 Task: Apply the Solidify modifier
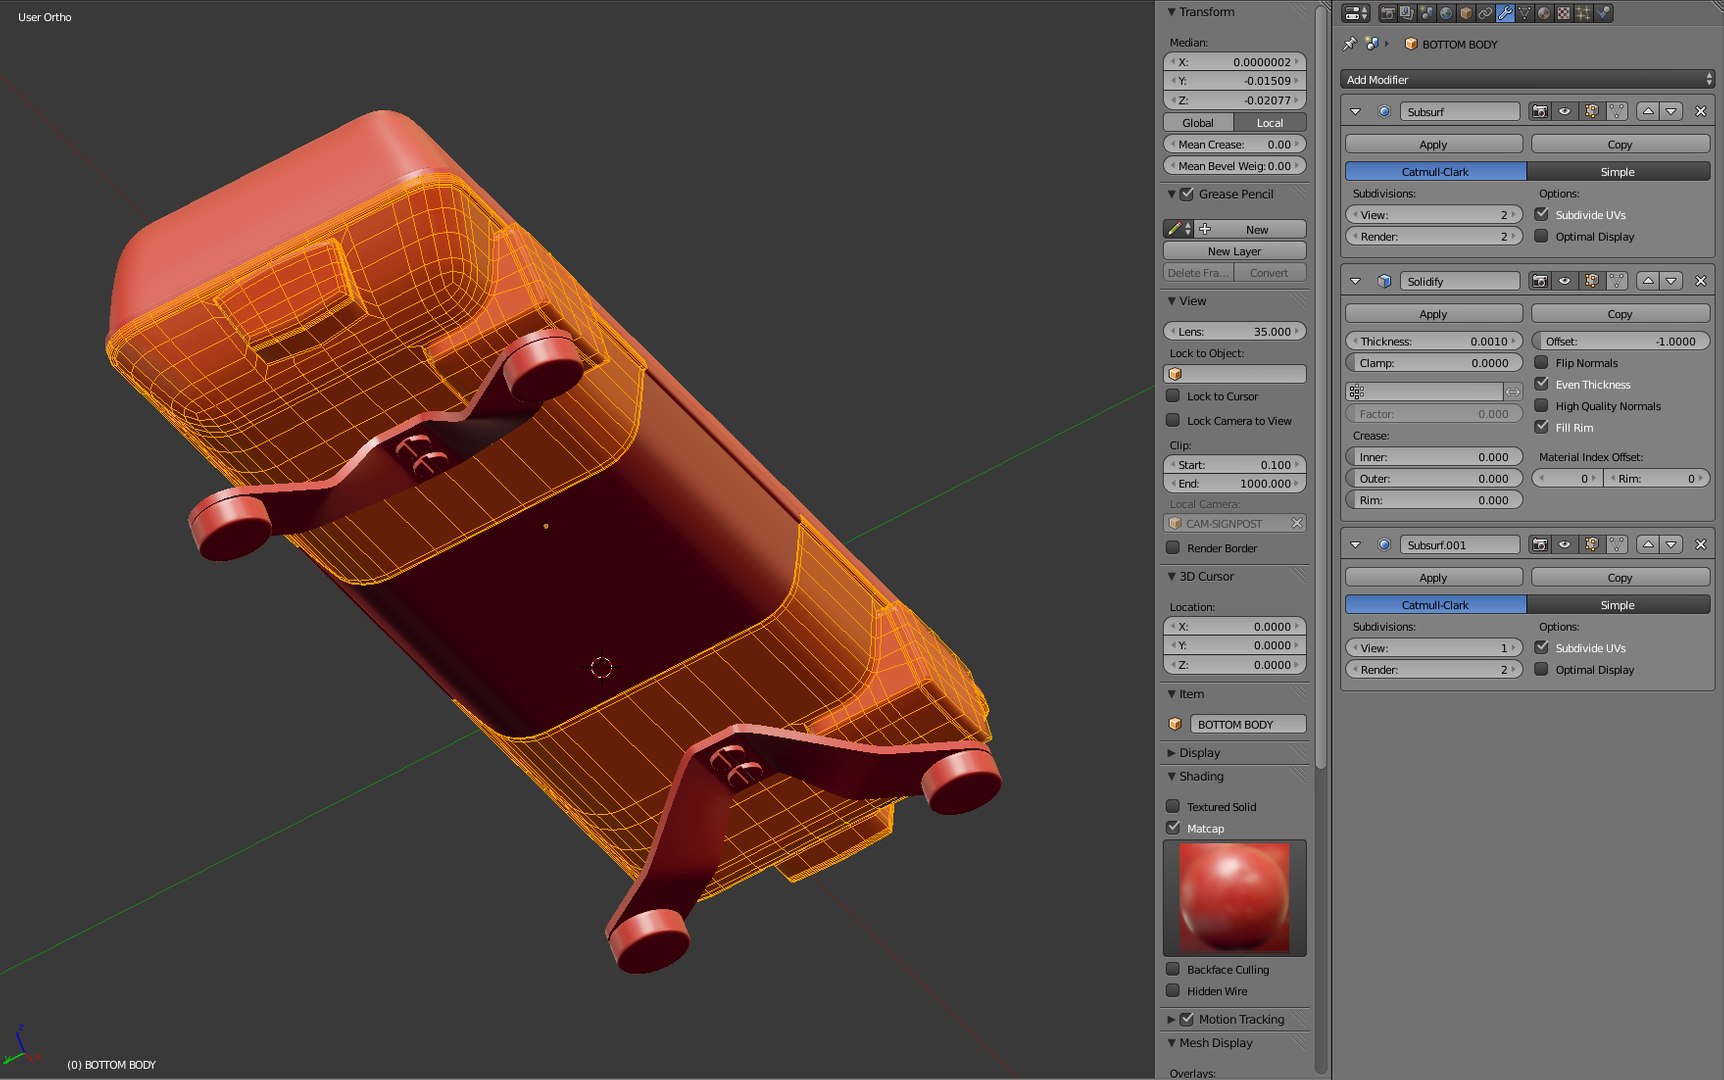point(1433,314)
